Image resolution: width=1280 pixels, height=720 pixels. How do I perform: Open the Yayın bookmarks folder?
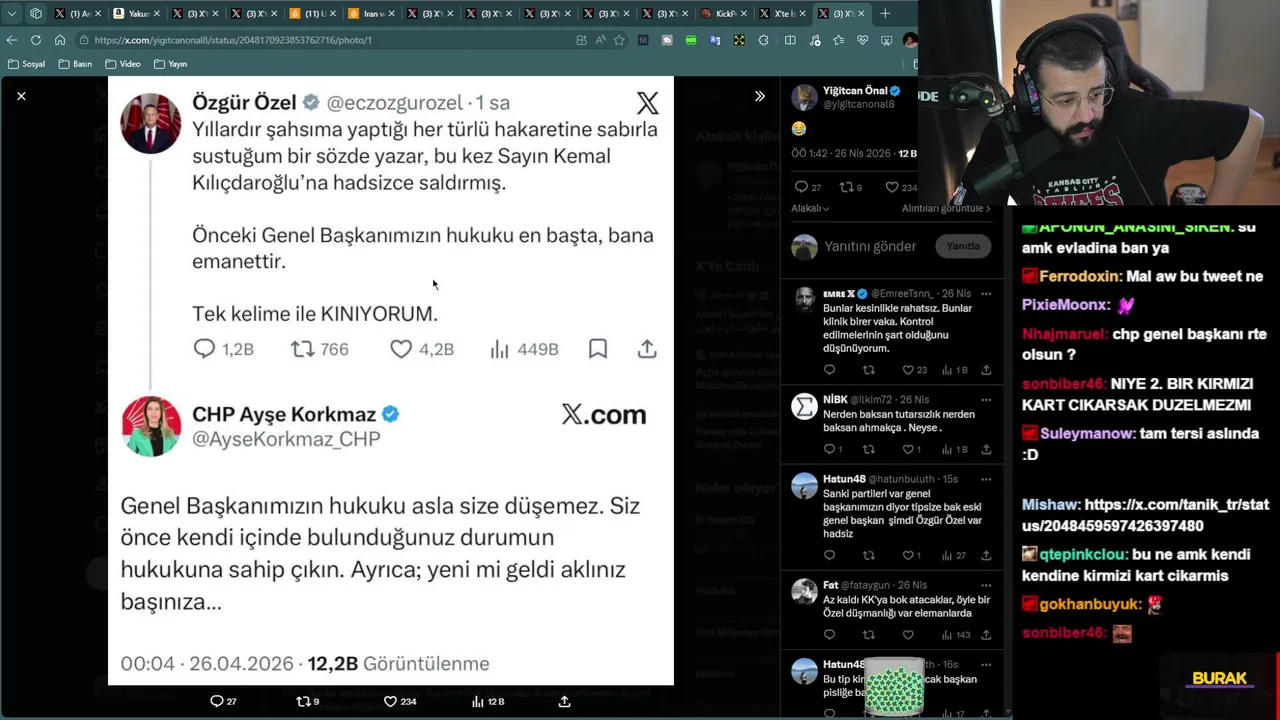click(x=170, y=64)
